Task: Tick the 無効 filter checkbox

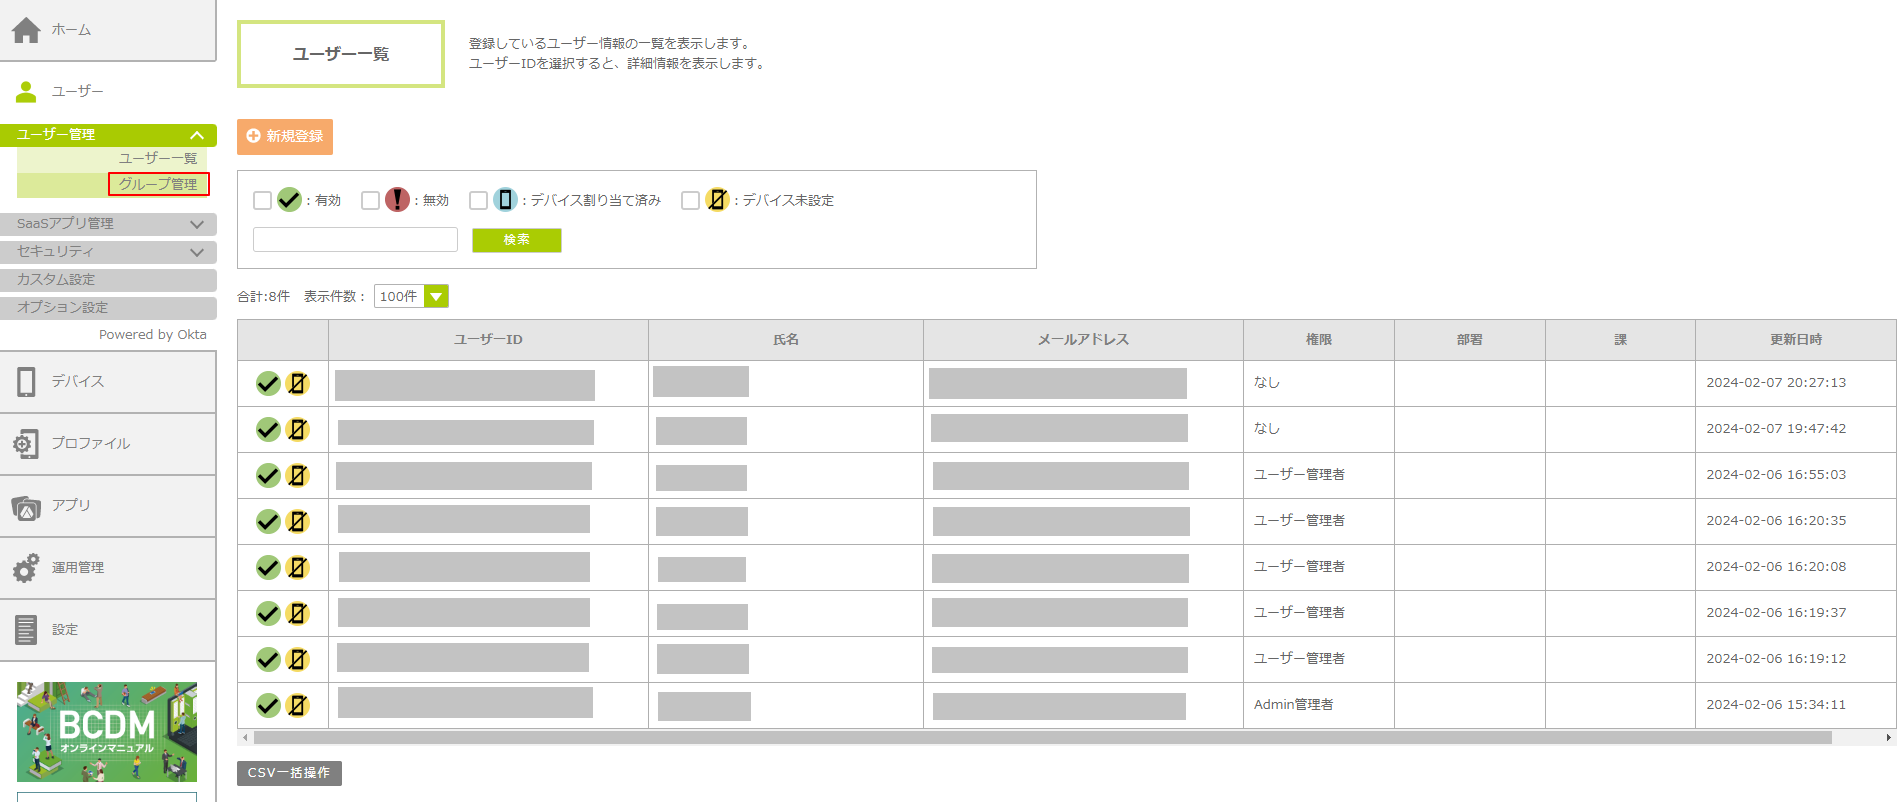Action: pos(371,200)
